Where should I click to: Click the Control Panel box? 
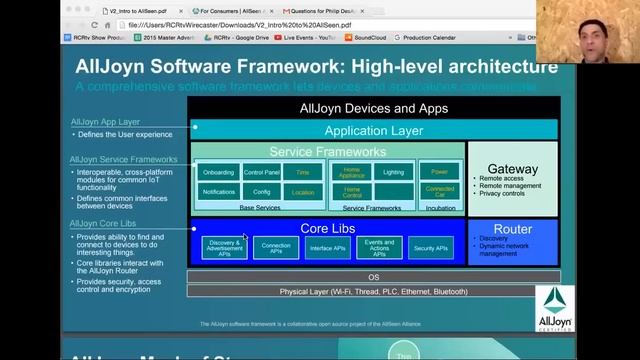click(x=262, y=172)
